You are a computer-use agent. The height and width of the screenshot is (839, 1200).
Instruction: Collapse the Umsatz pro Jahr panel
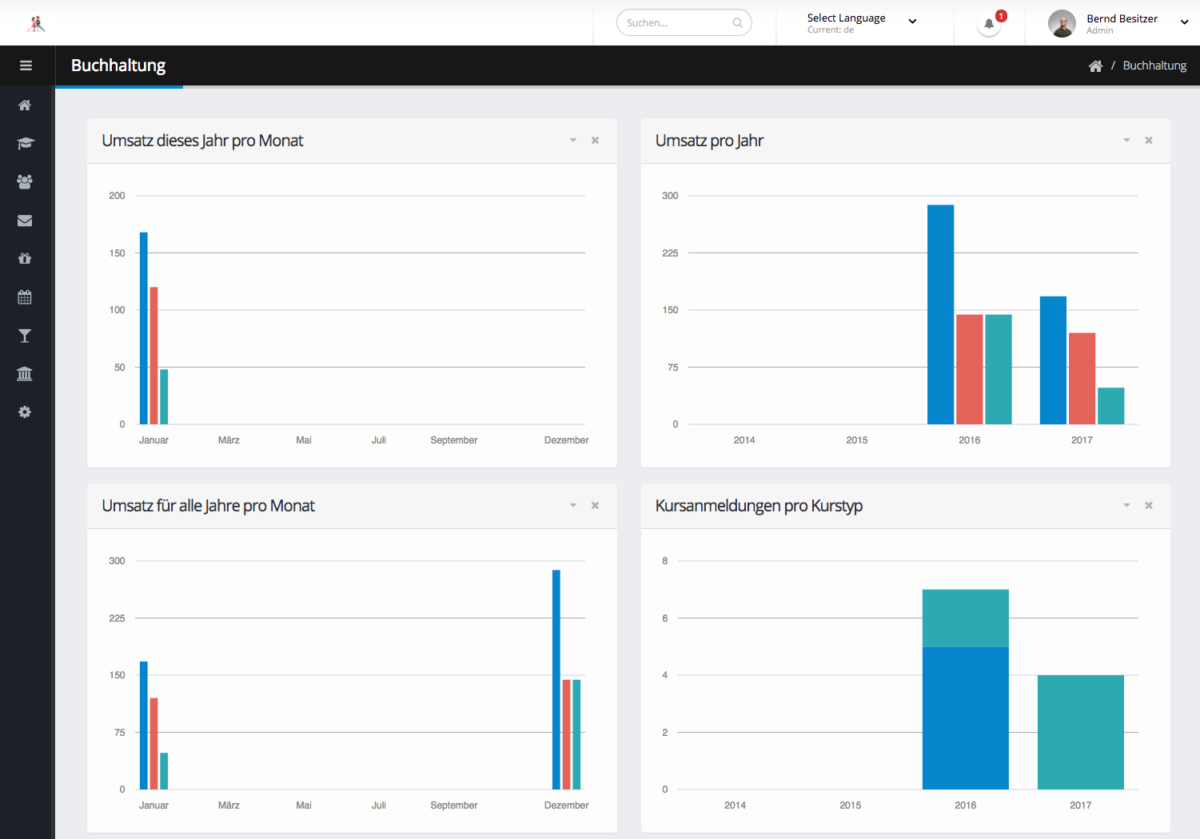1126,140
